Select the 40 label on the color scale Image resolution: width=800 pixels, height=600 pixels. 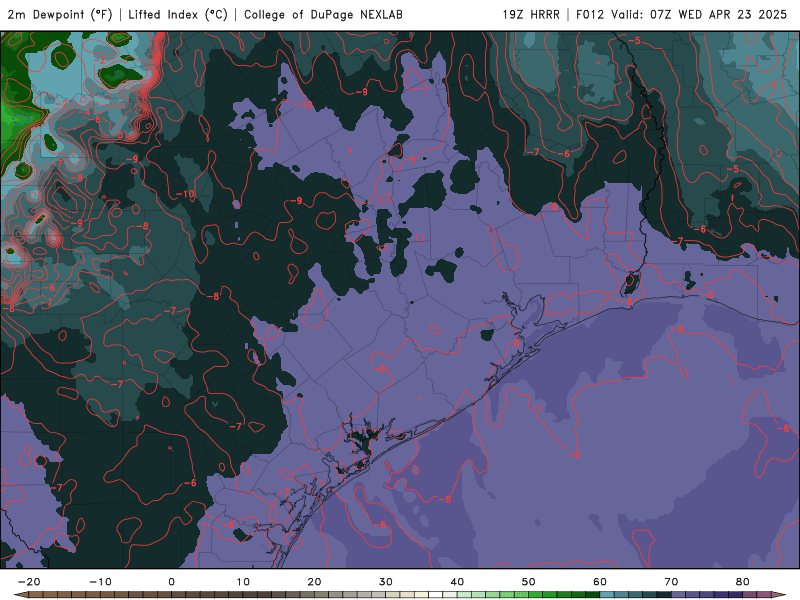click(x=457, y=582)
